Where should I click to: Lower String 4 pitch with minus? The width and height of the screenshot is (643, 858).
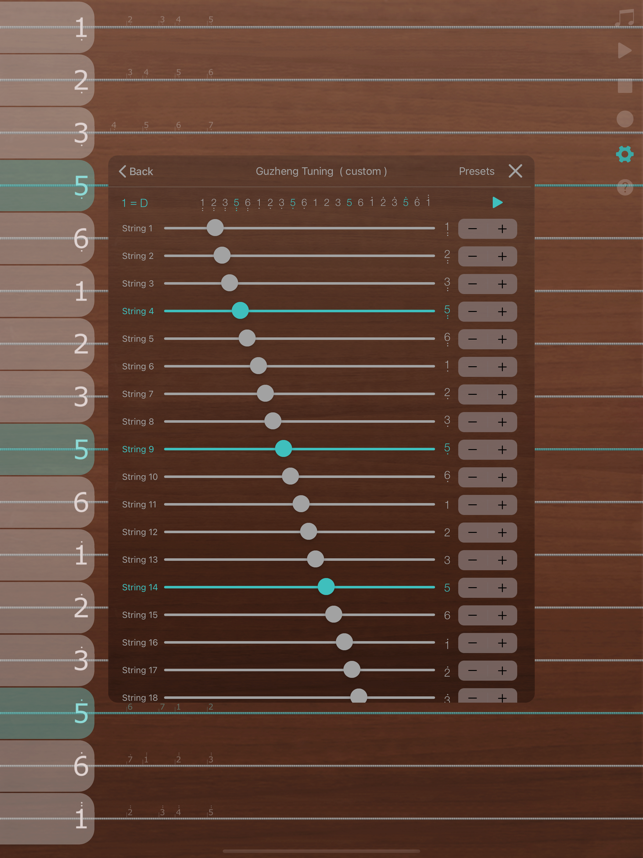[473, 312]
